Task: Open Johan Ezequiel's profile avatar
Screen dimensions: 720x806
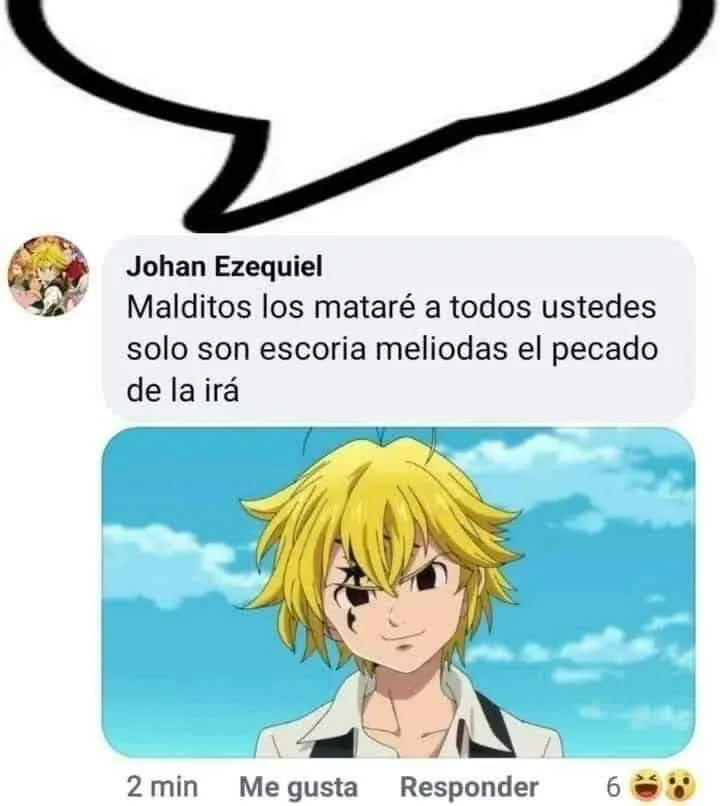Action: [x=48, y=276]
